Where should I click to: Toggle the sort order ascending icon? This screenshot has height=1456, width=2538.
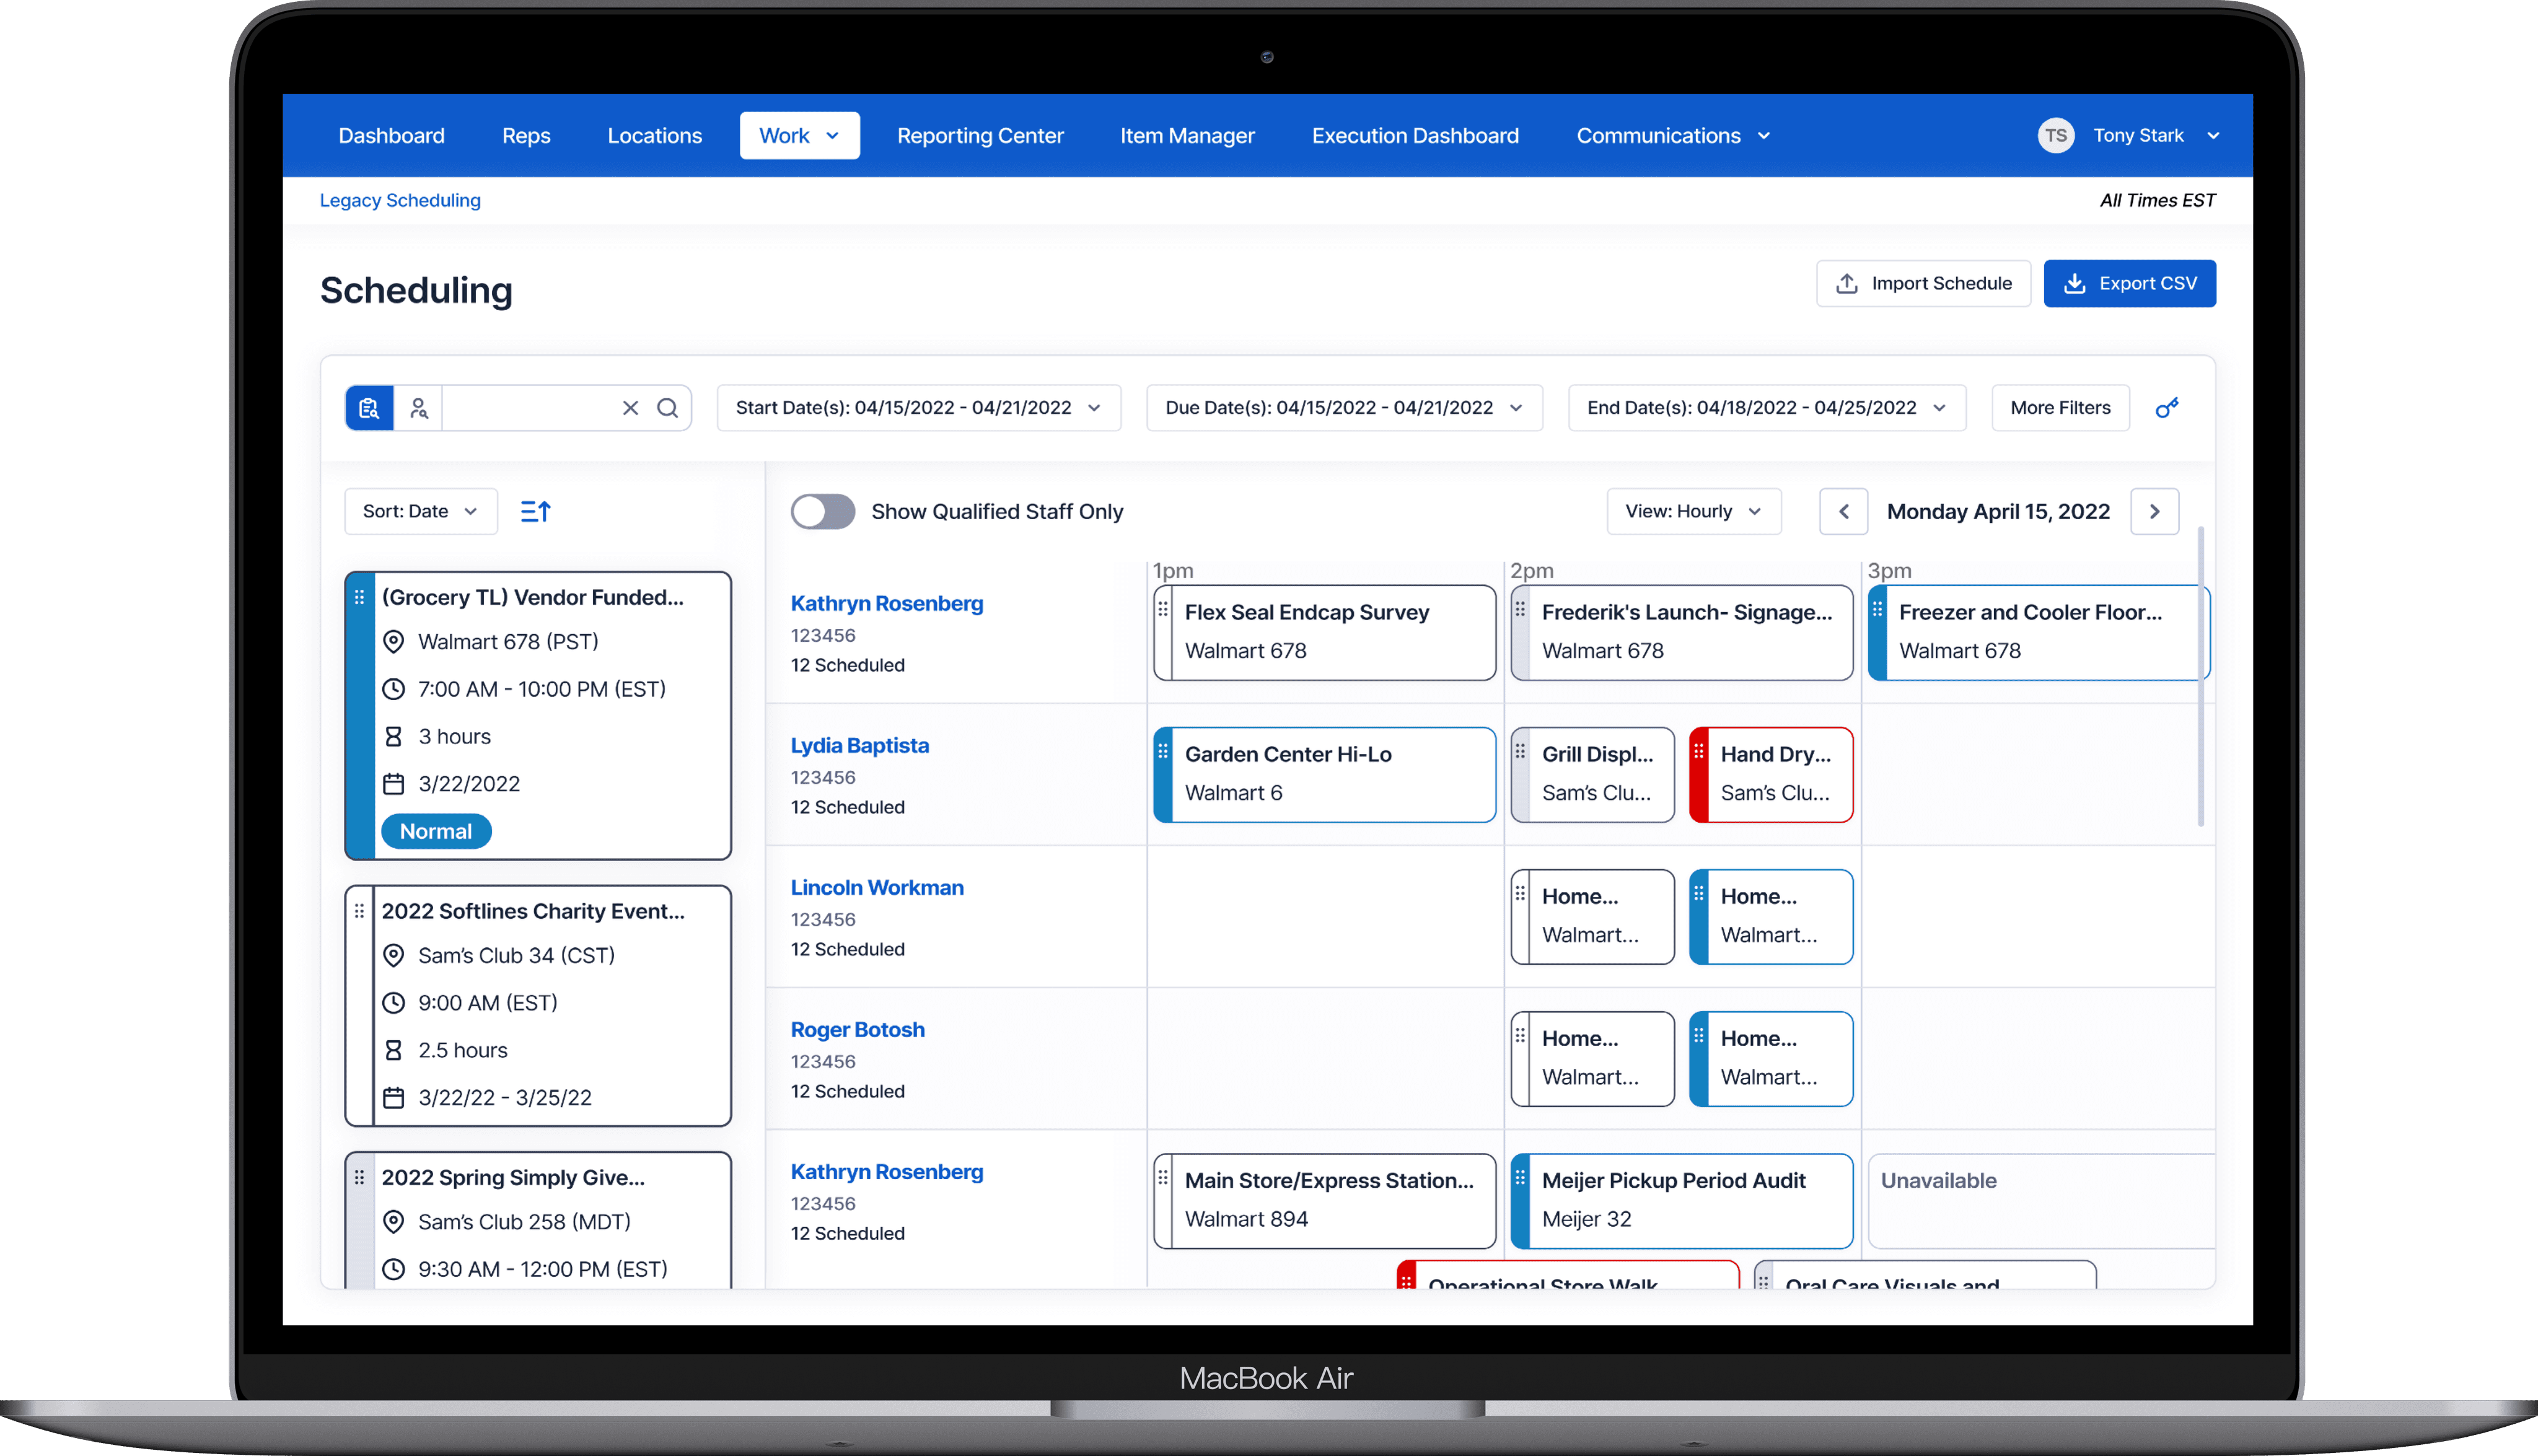[536, 512]
